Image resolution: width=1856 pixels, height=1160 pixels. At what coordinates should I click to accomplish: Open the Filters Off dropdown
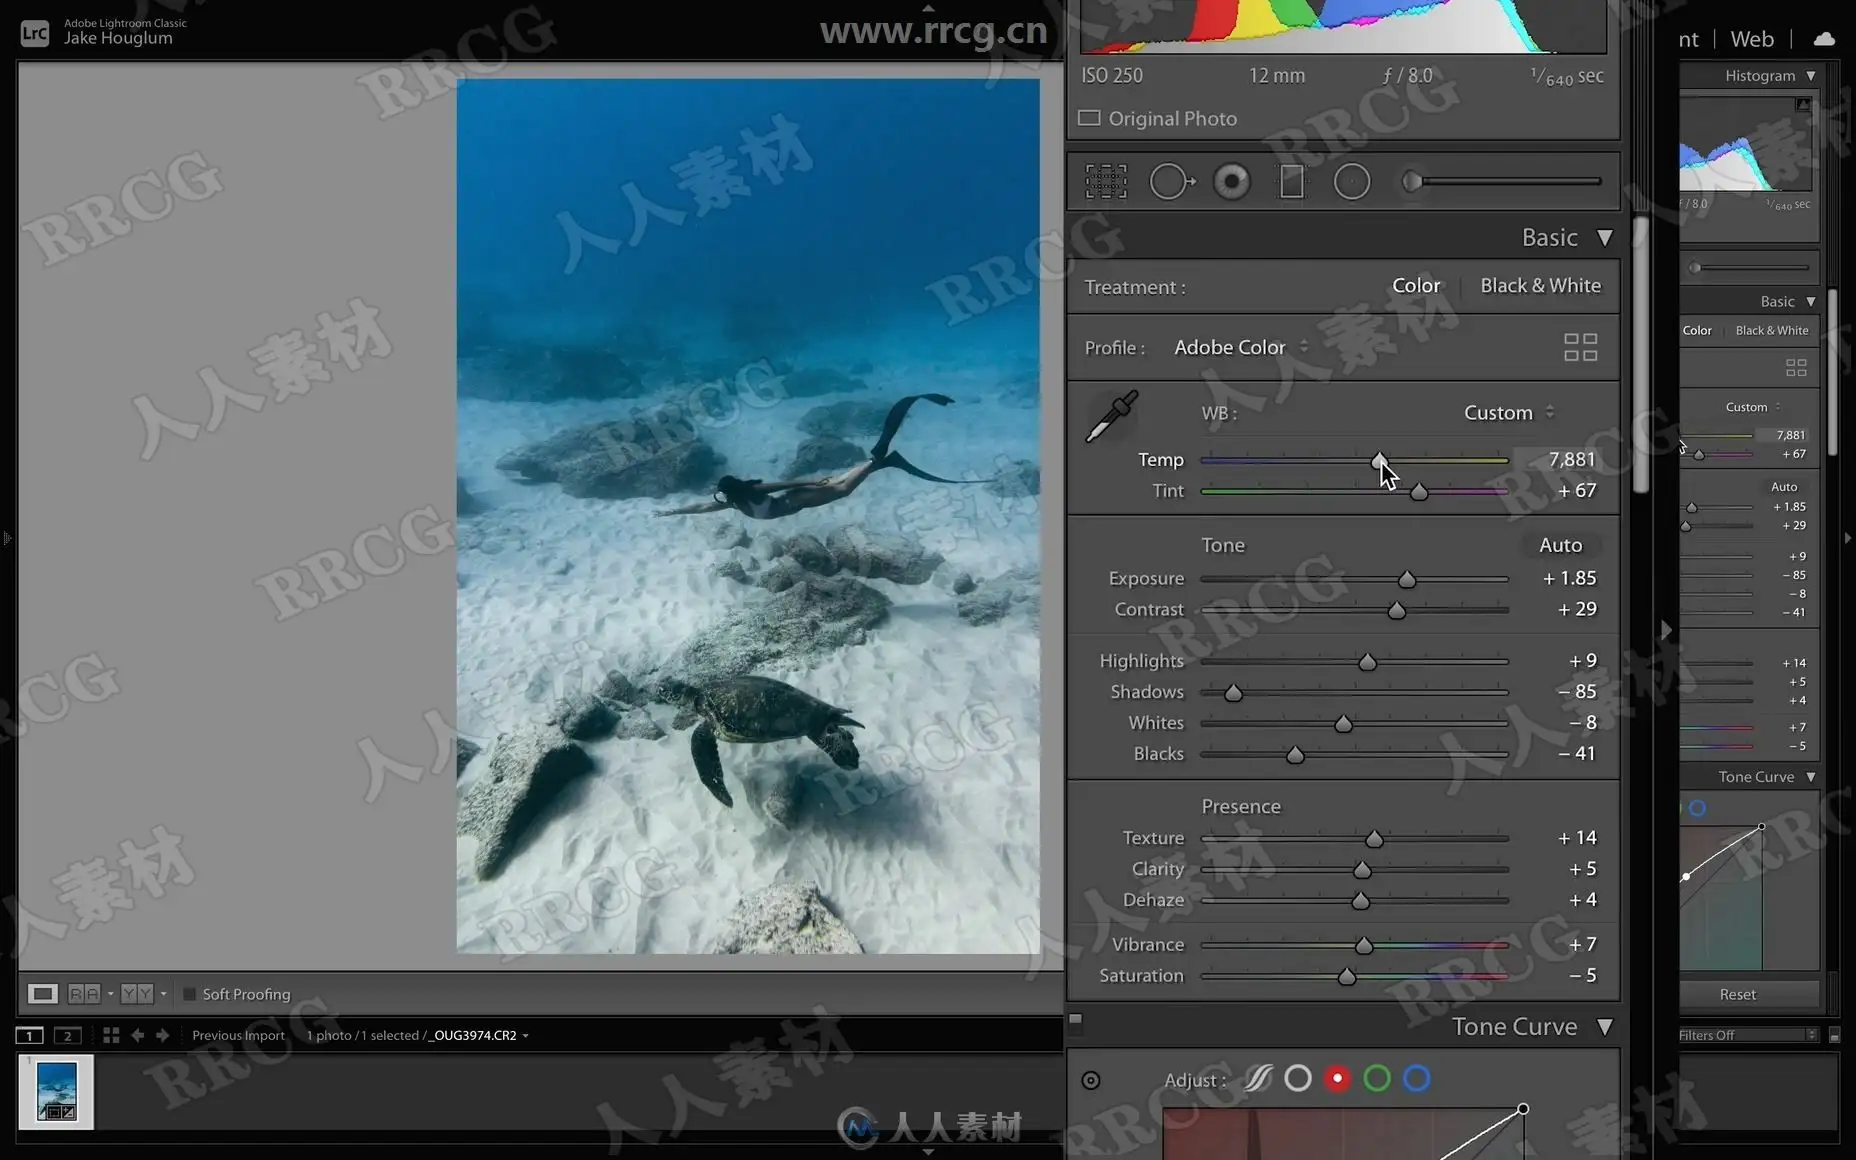tap(1748, 1036)
